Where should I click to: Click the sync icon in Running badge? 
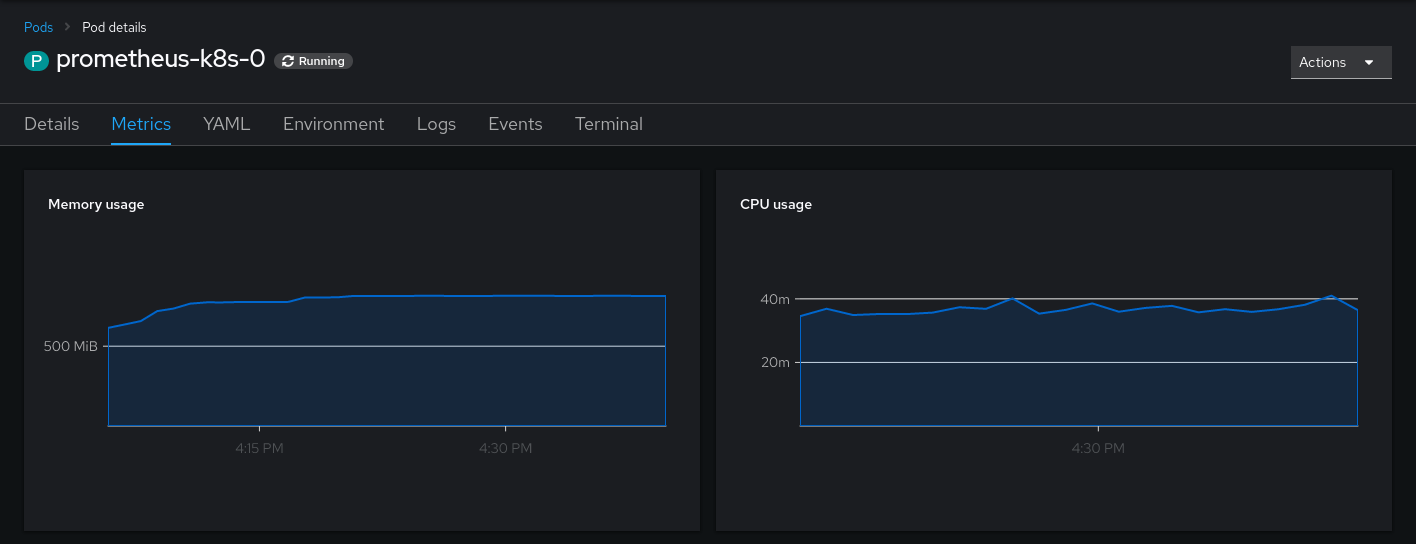pyautogui.click(x=288, y=61)
